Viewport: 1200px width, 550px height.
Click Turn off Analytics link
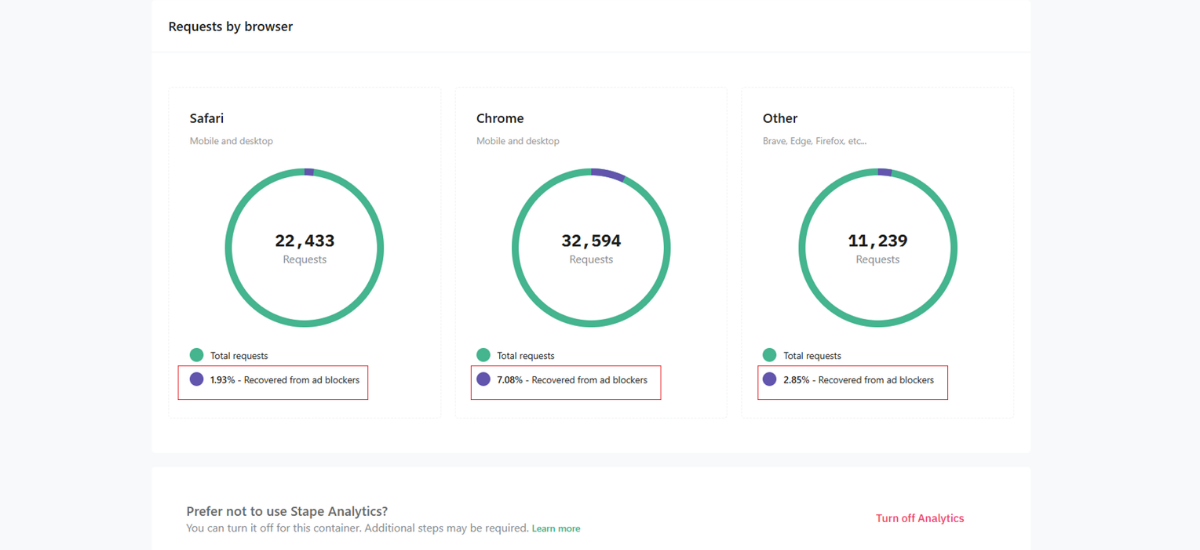pos(920,518)
